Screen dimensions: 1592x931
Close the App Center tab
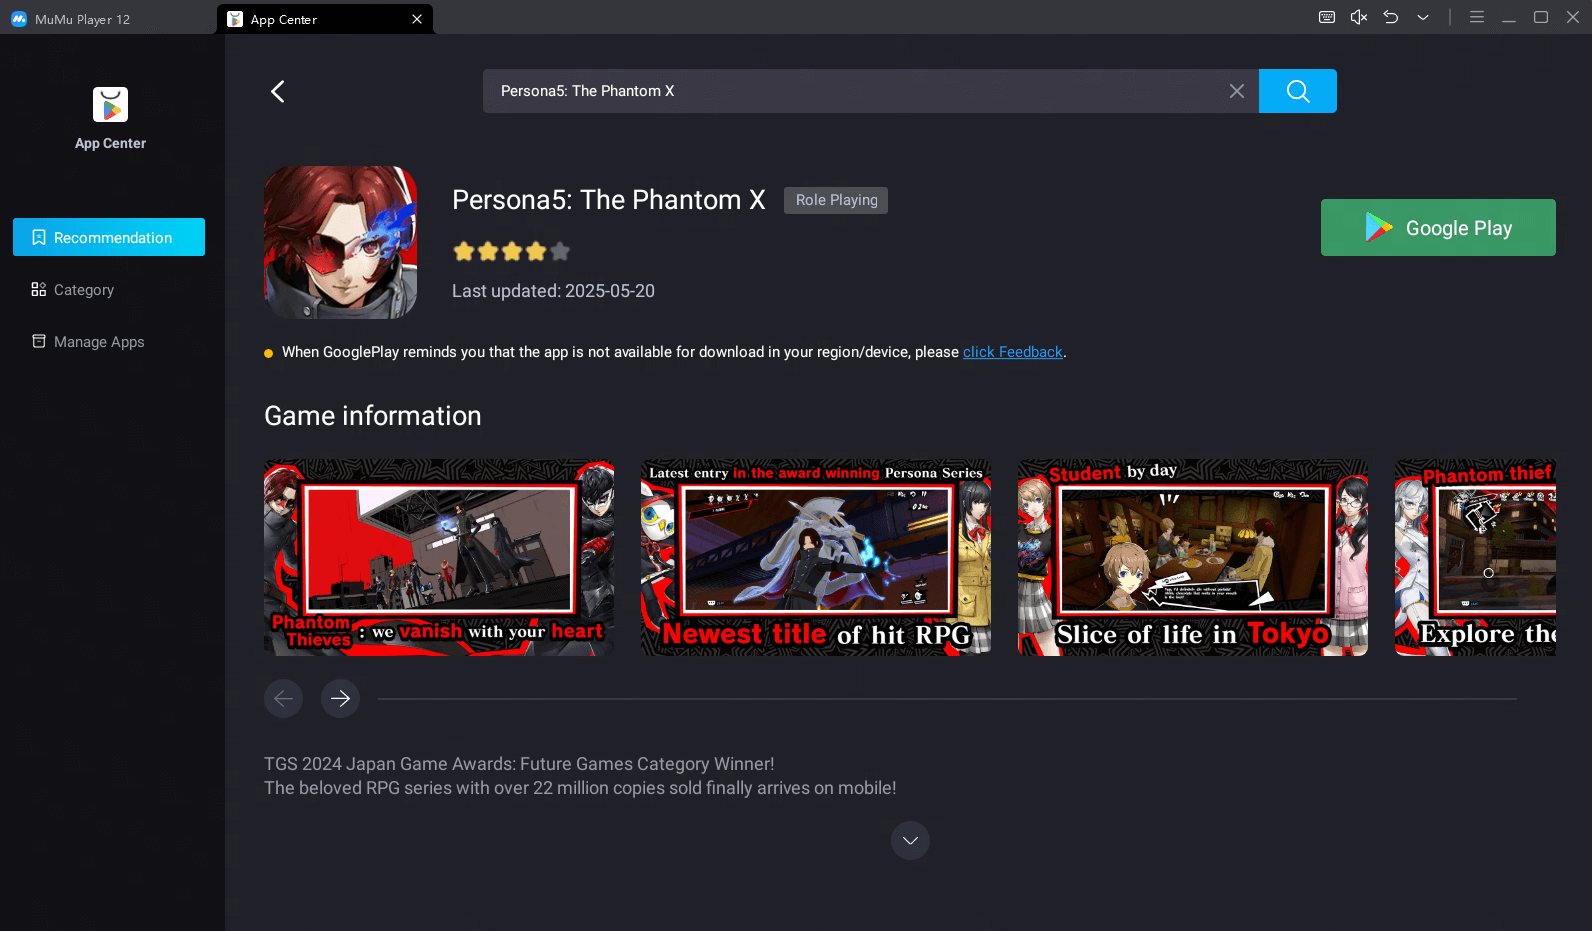[417, 19]
